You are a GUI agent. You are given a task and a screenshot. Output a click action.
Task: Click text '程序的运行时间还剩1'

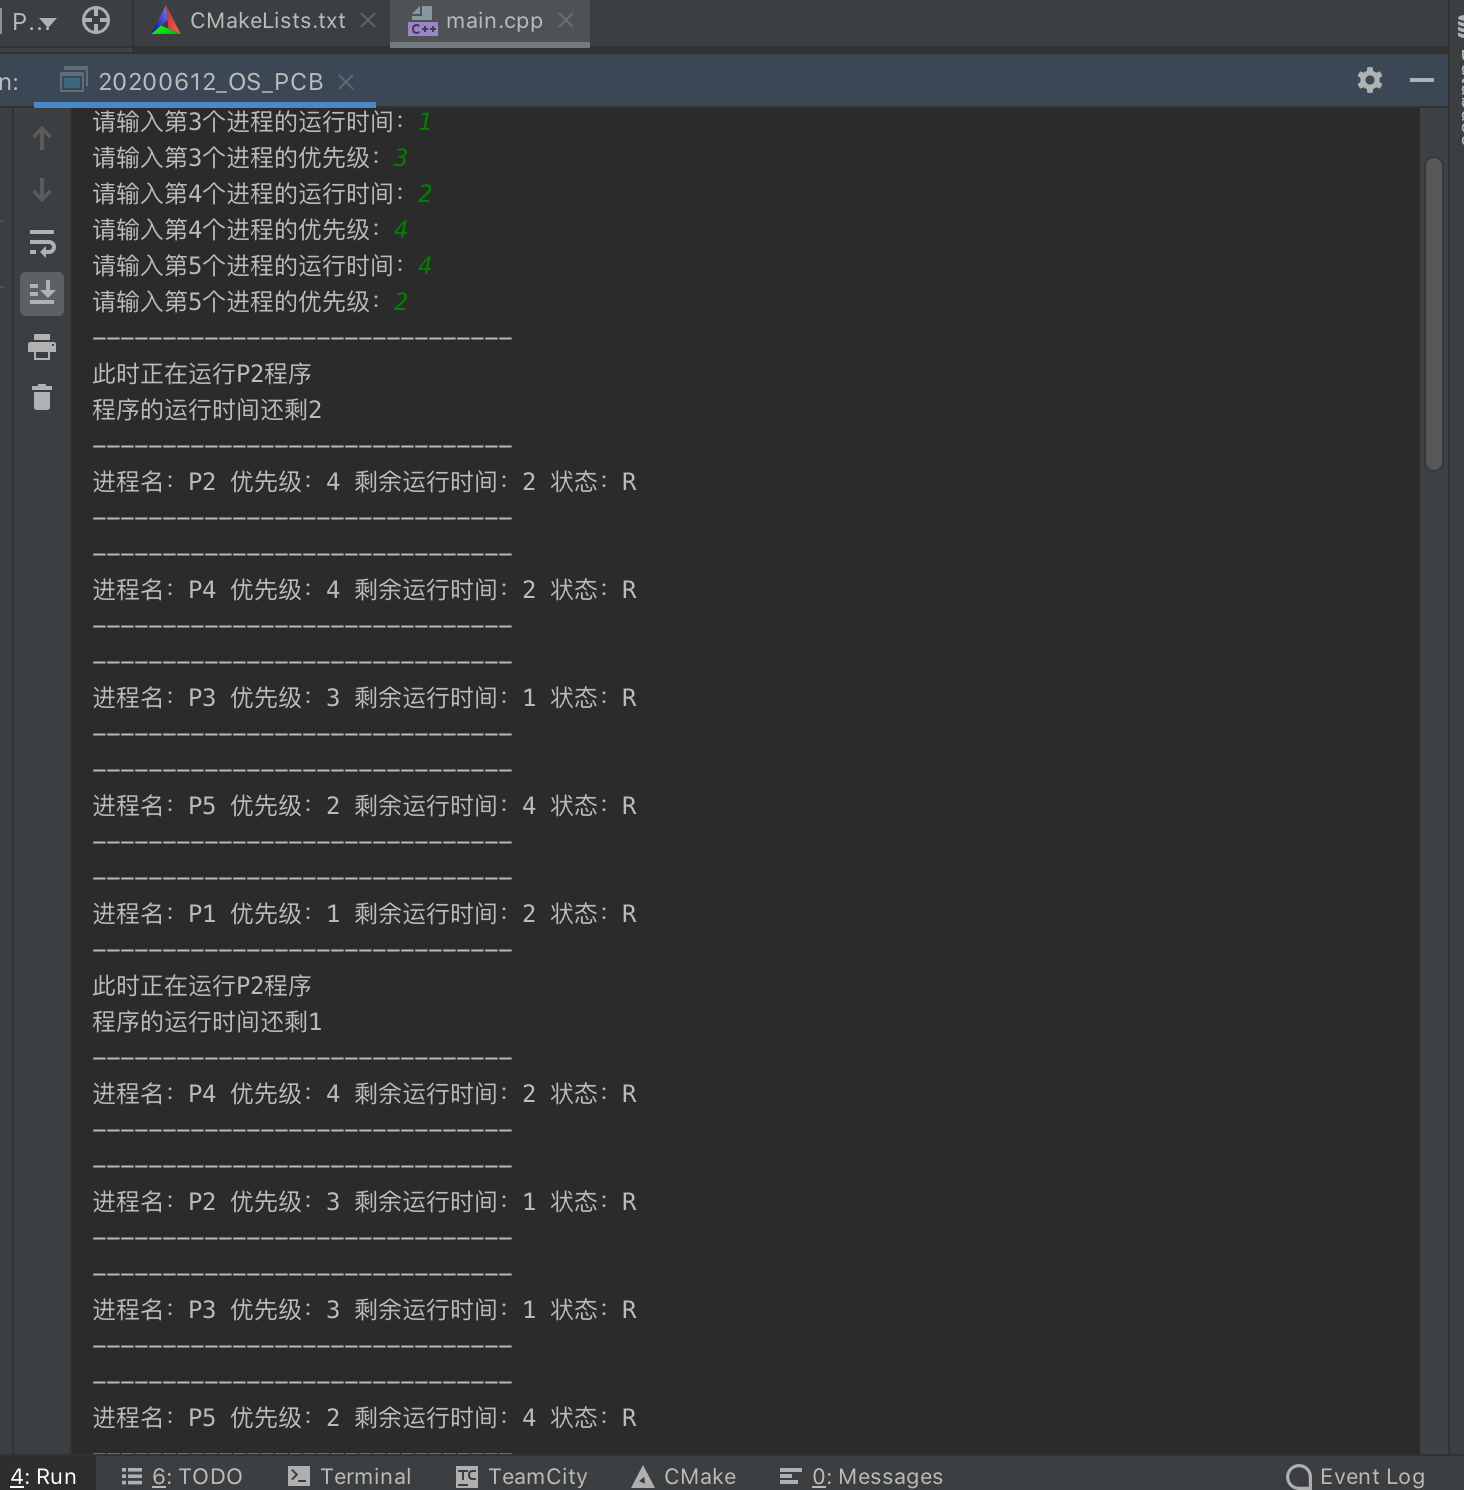[x=207, y=1022]
